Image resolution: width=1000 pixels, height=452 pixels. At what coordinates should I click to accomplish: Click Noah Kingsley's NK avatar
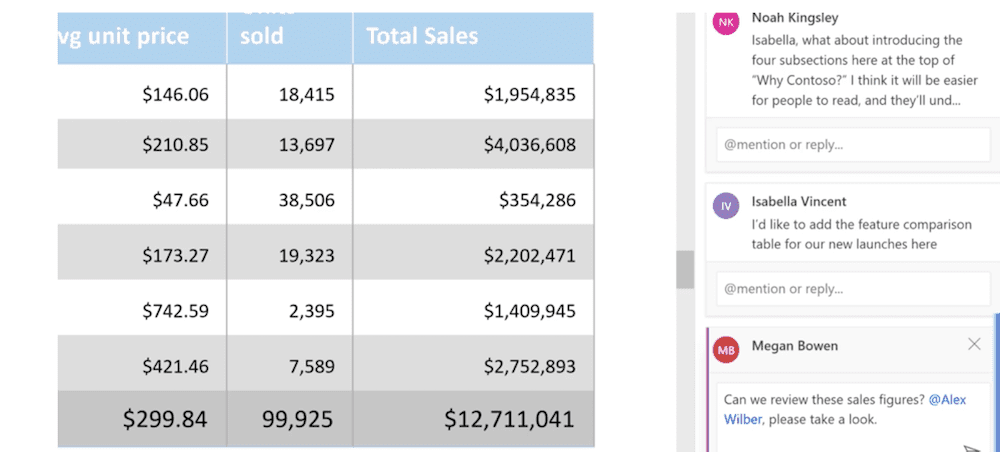[x=726, y=22]
